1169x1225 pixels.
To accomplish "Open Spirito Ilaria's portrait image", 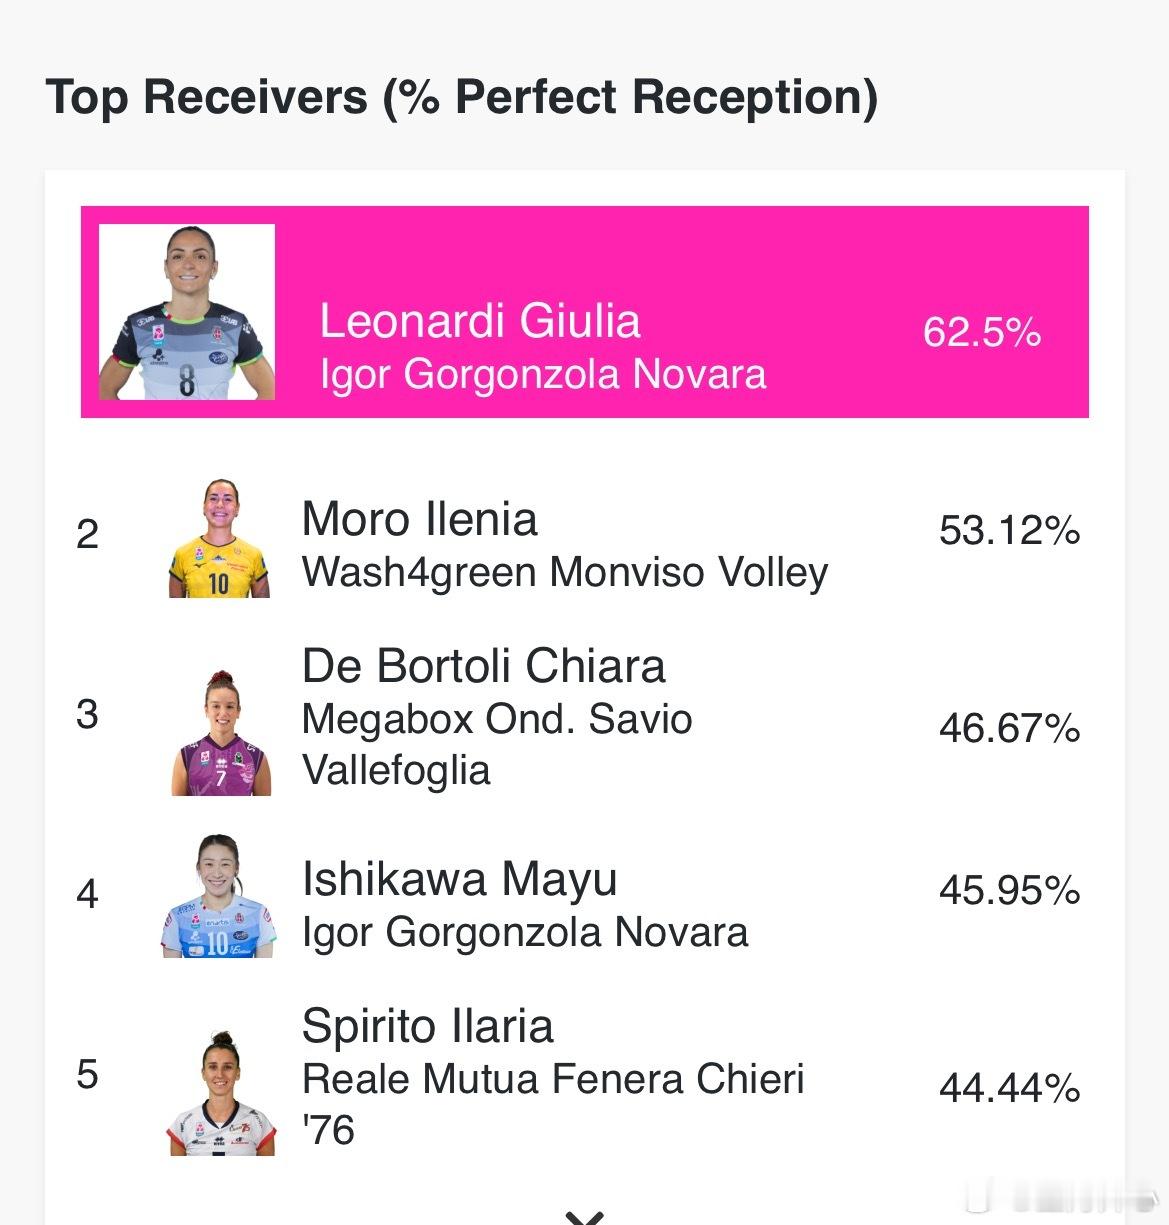I will pos(221,1093).
